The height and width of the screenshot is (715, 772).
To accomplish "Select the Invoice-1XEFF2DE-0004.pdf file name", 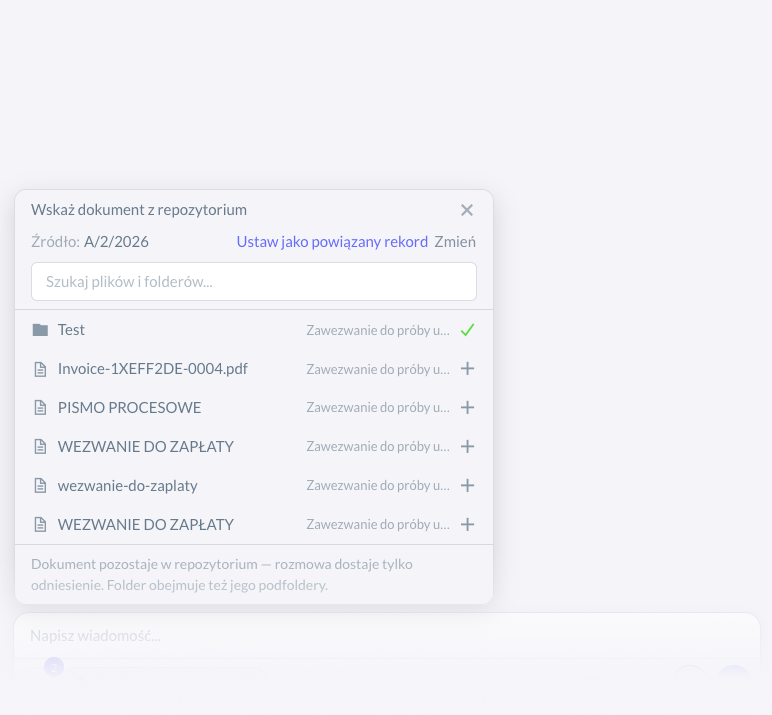I will click(153, 369).
